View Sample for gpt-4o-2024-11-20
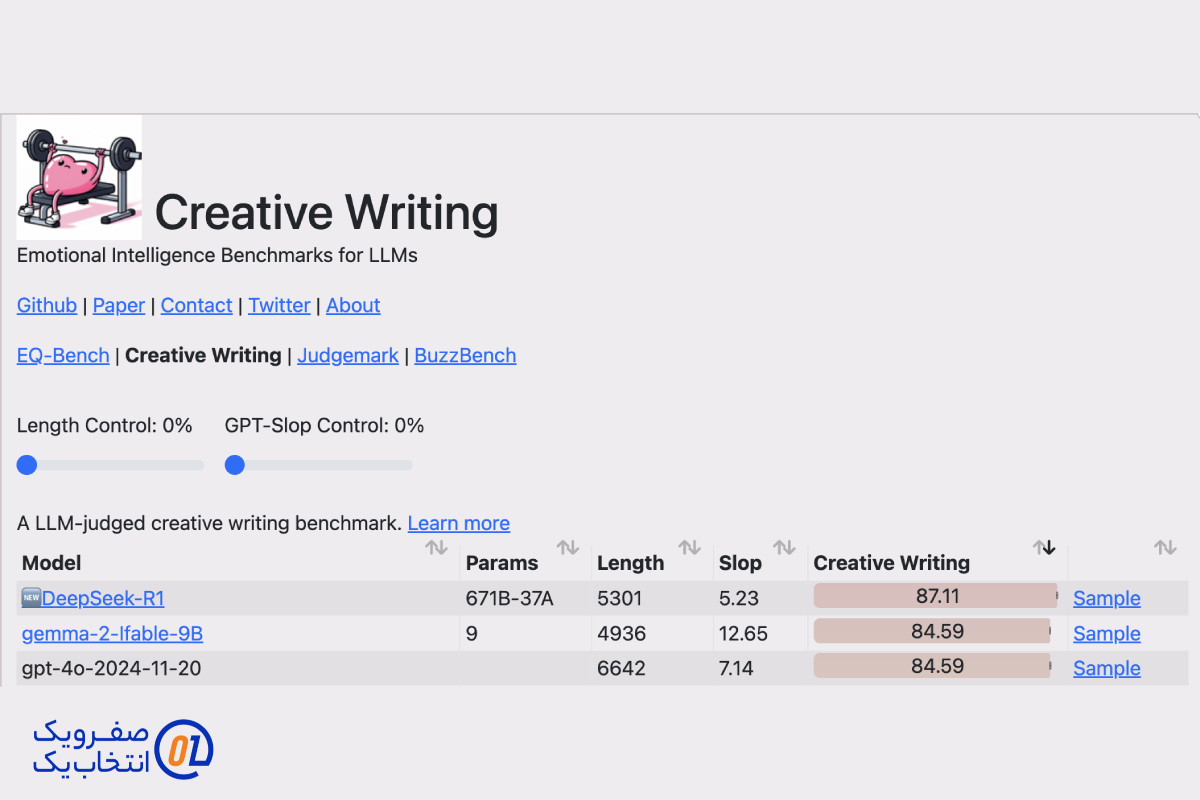 (x=1107, y=668)
